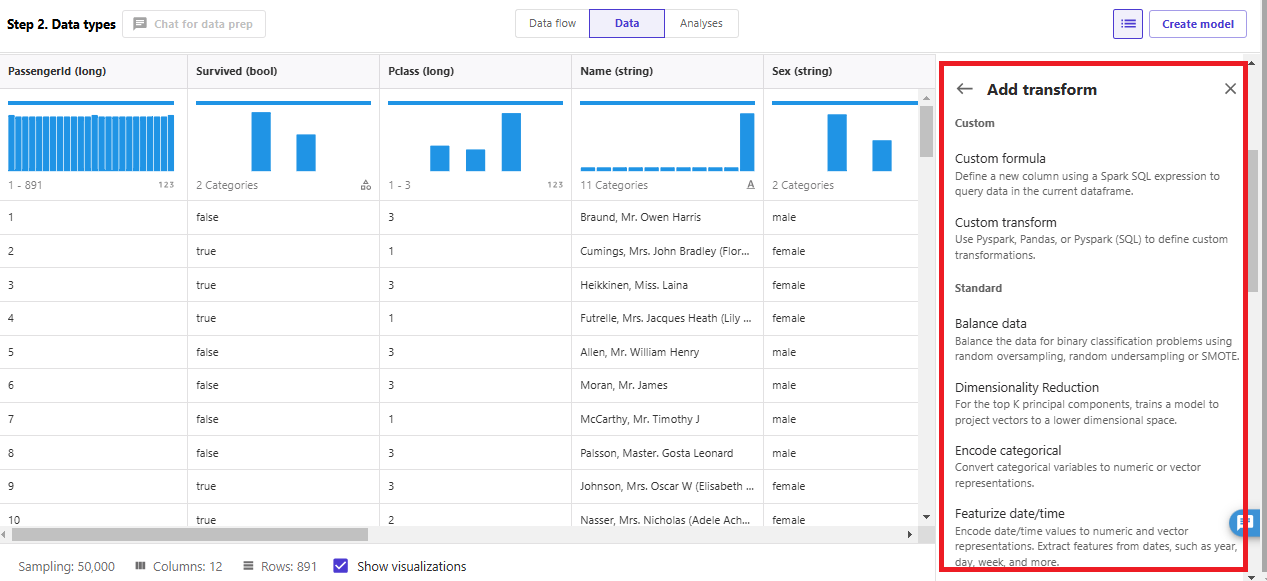The width and height of the screenshot is (1267, 581).
Task: Click the list view icon button
Action: (x=1128, y=24)
